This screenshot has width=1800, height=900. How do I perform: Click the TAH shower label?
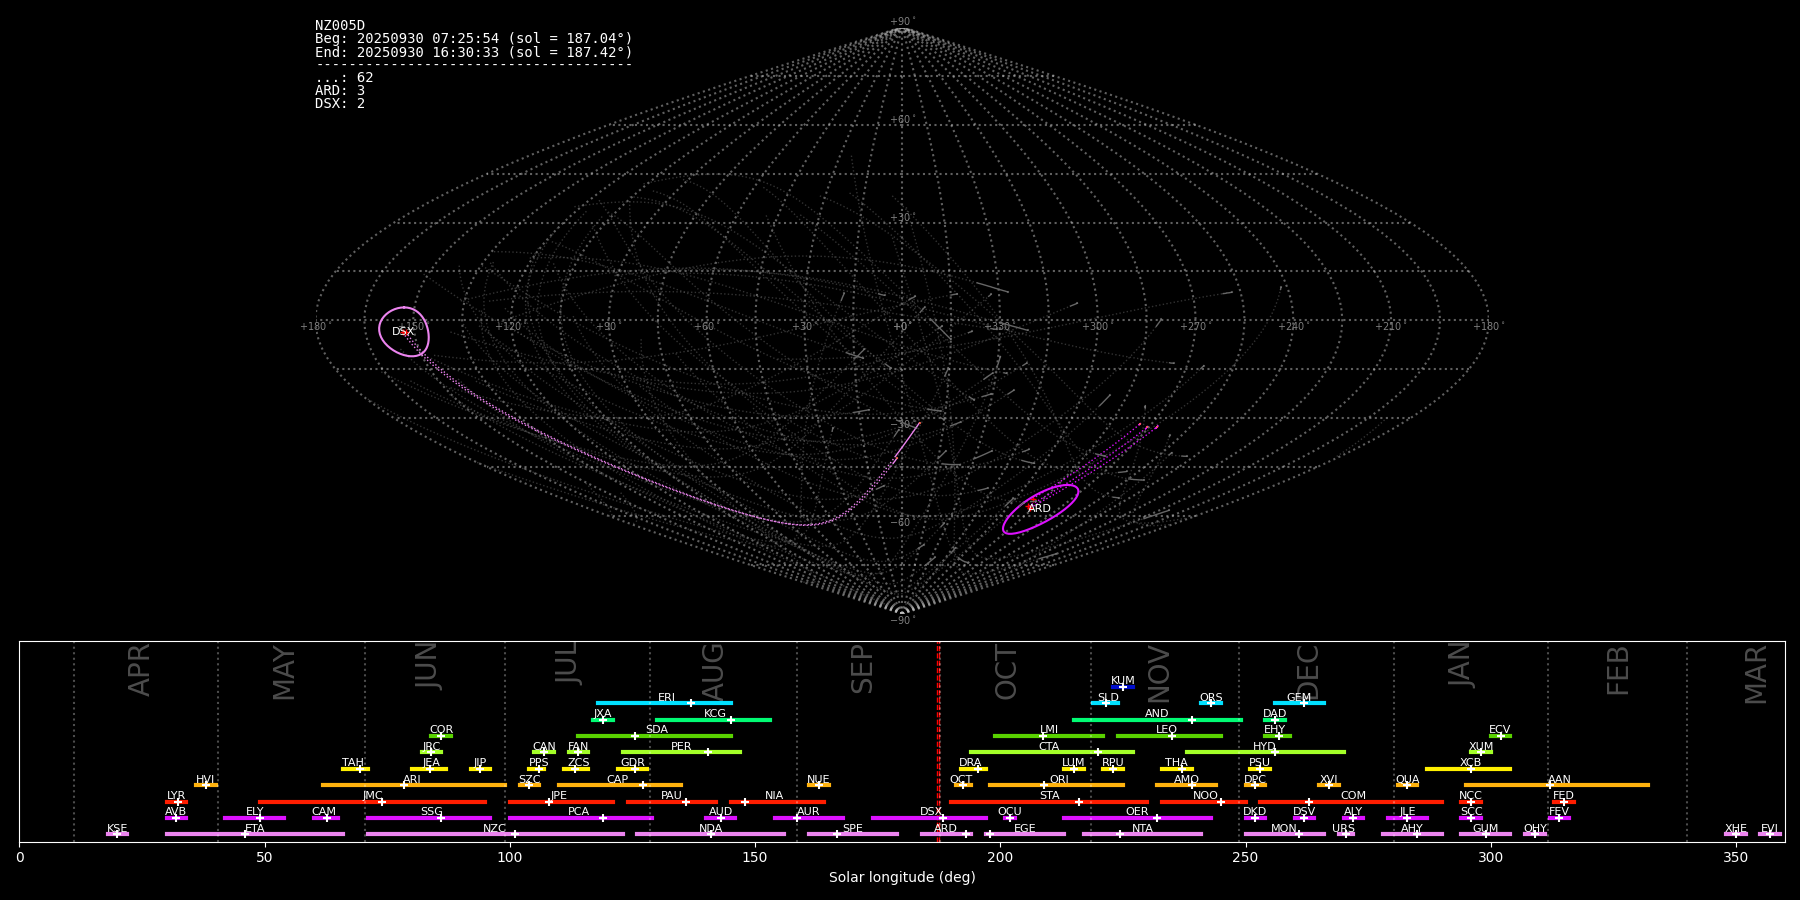click(x=353, y=763)
